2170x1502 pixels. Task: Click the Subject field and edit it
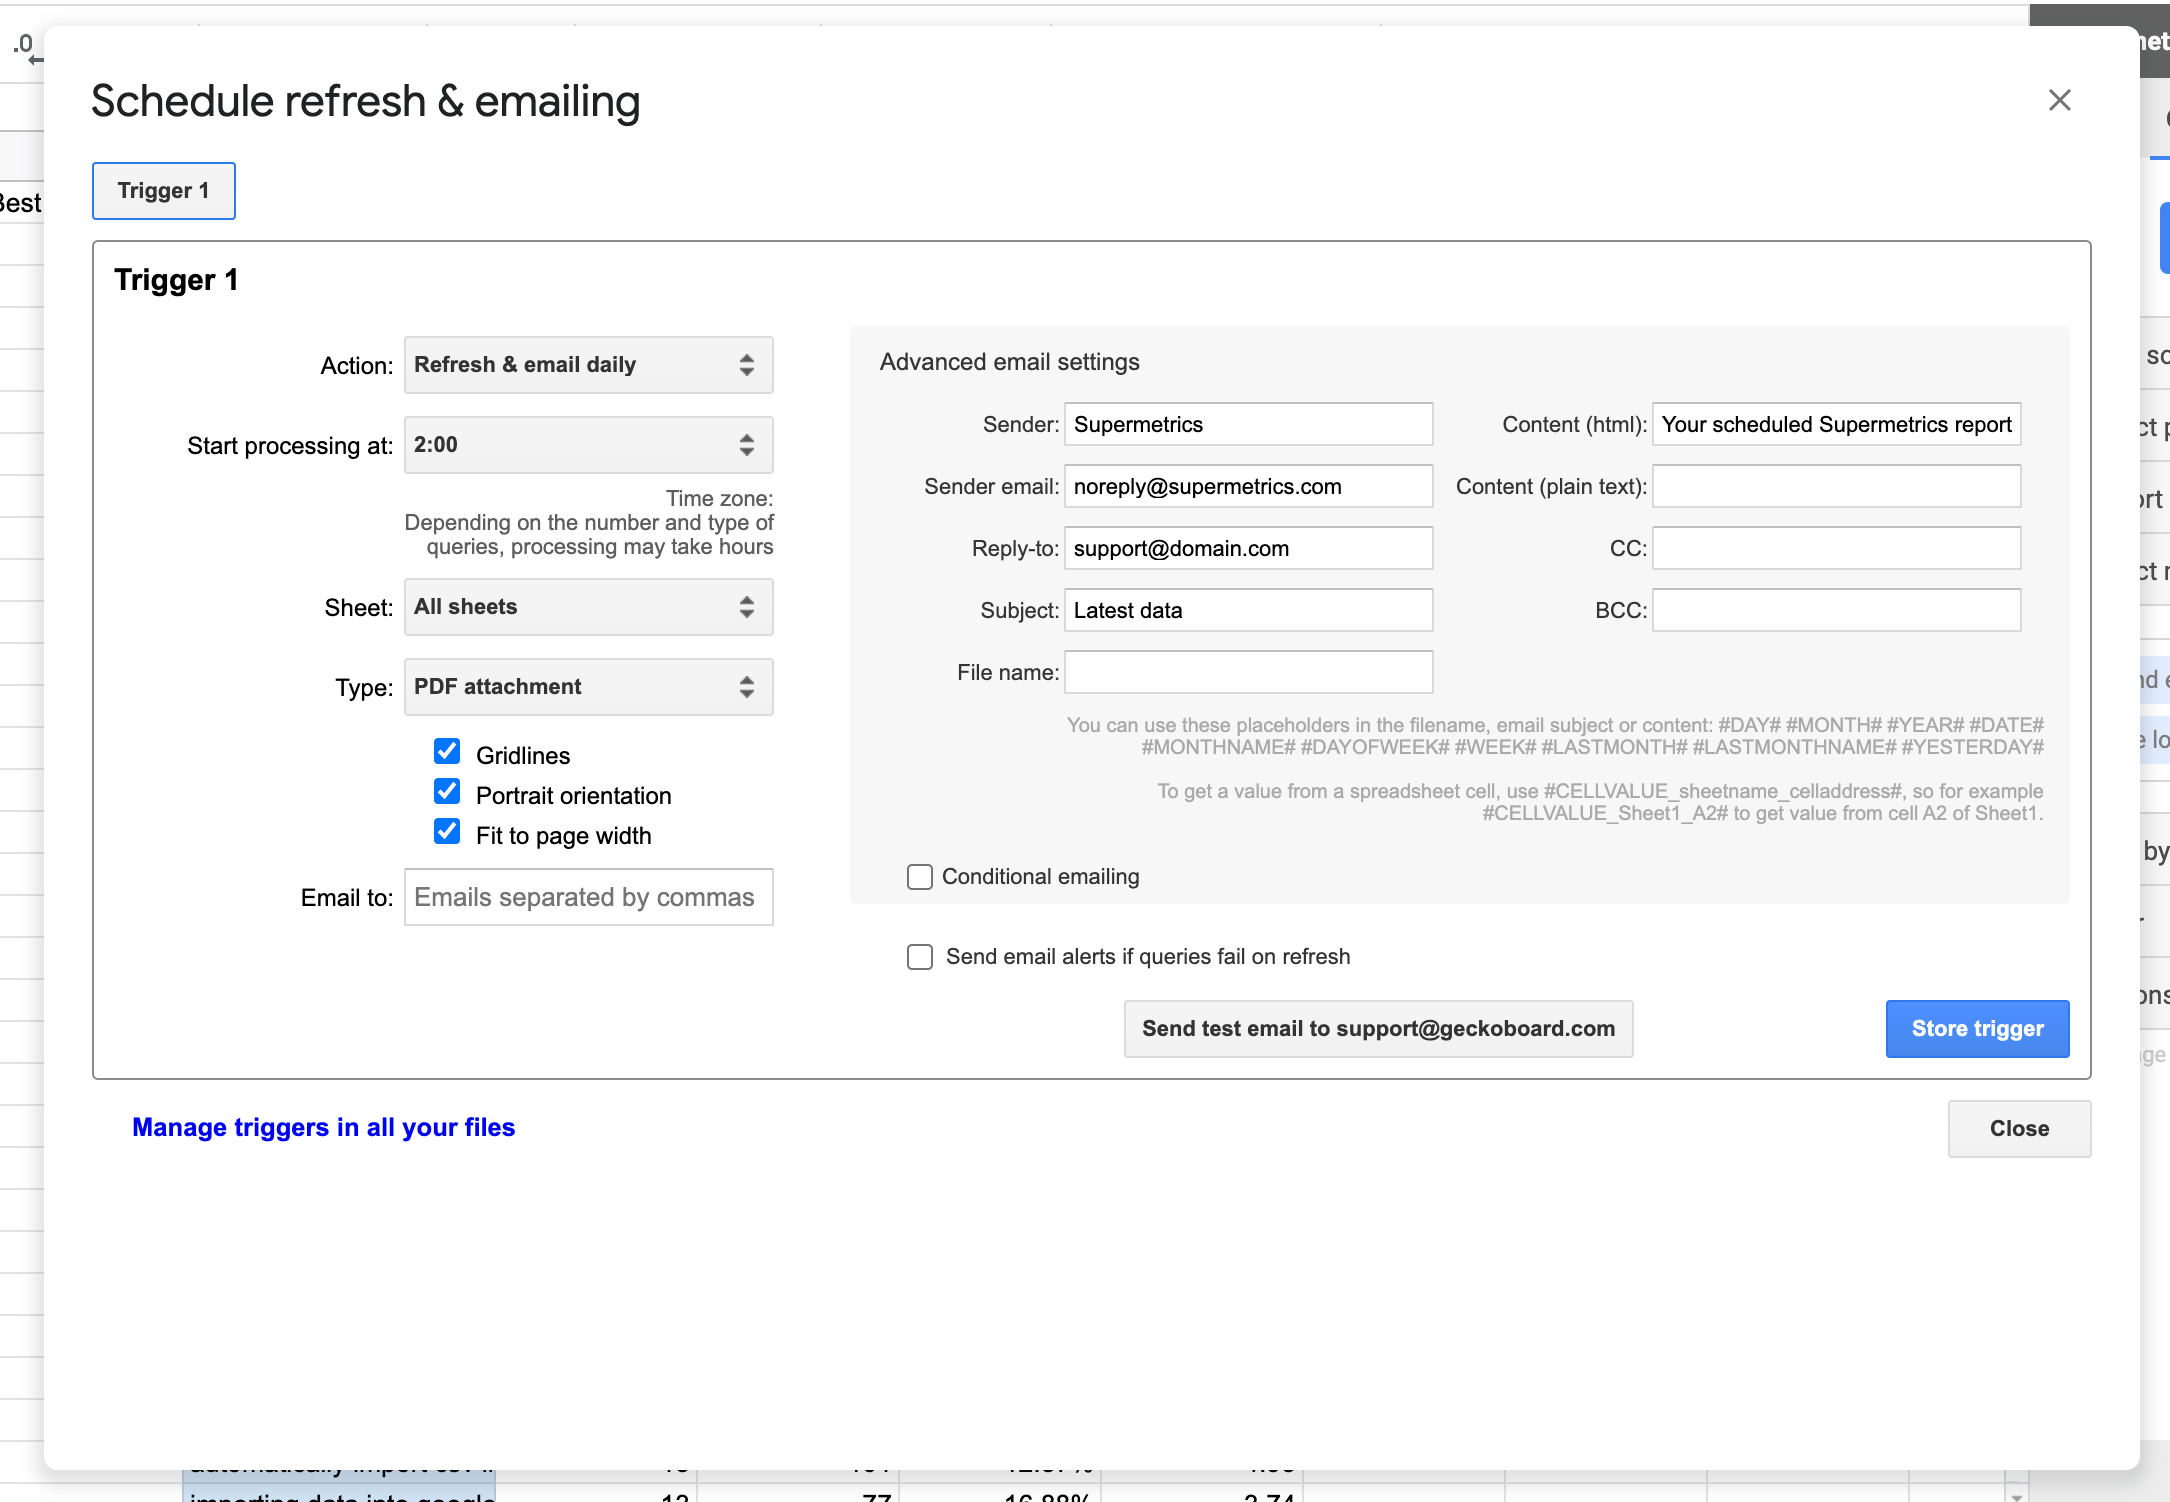pyautogui.click(x=1248, y=610)
